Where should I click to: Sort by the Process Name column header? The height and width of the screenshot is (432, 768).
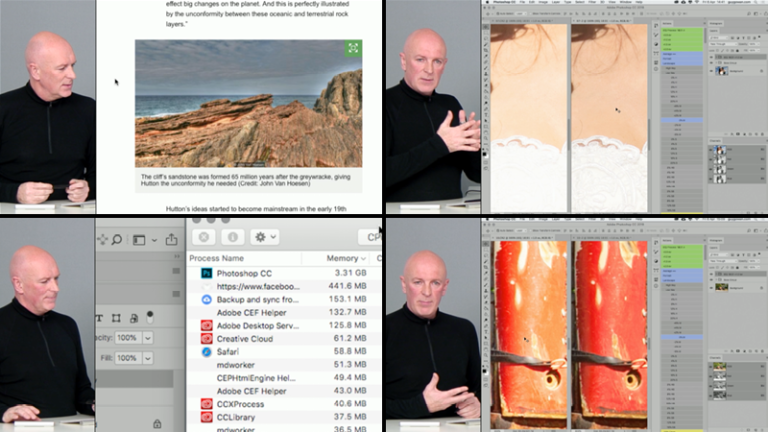click(230, 257)
